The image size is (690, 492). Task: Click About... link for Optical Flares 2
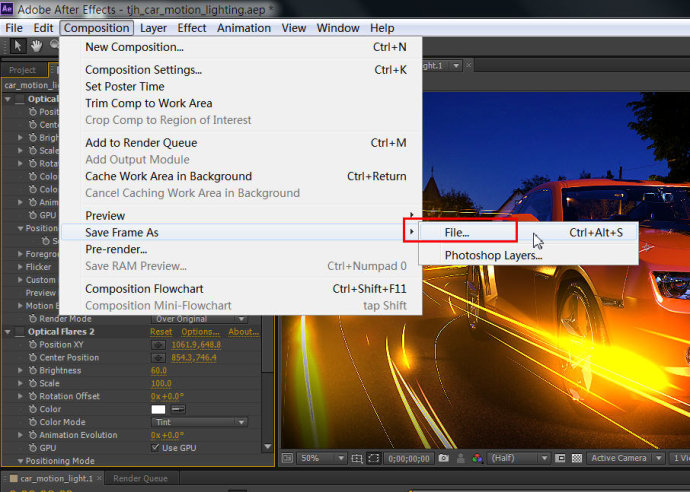tap(243, 332)
